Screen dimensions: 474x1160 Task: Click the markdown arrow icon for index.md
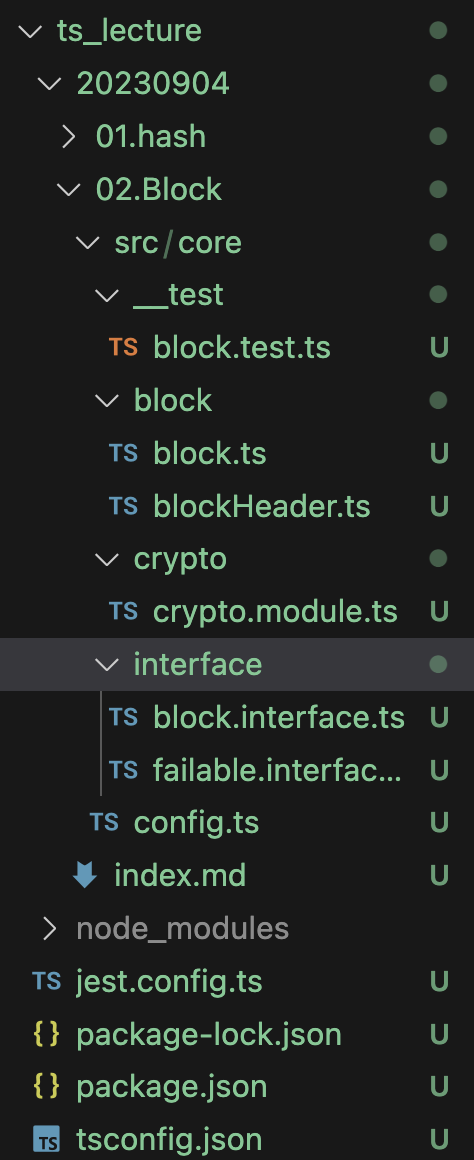85,875
